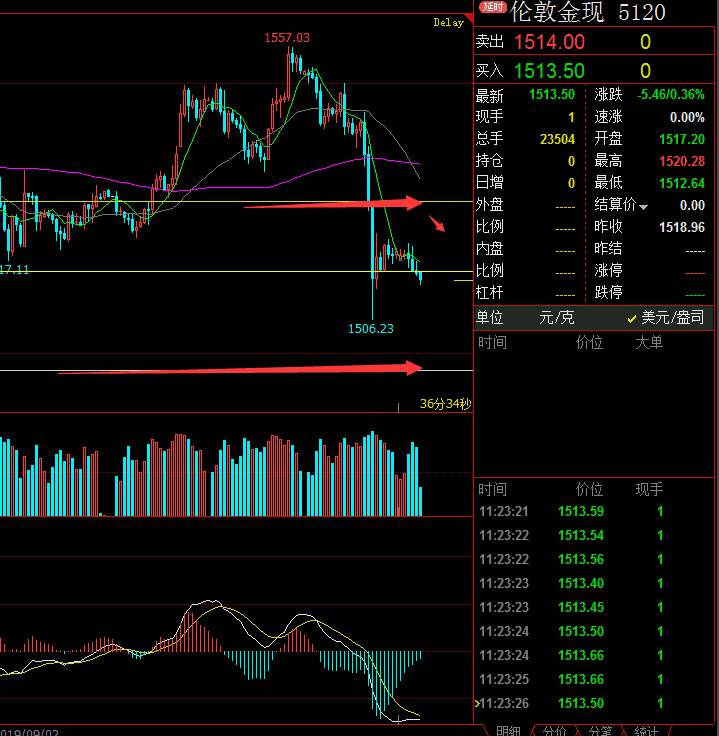
Task: Click the 杠杆 label
Action: [x=489, y=292]
